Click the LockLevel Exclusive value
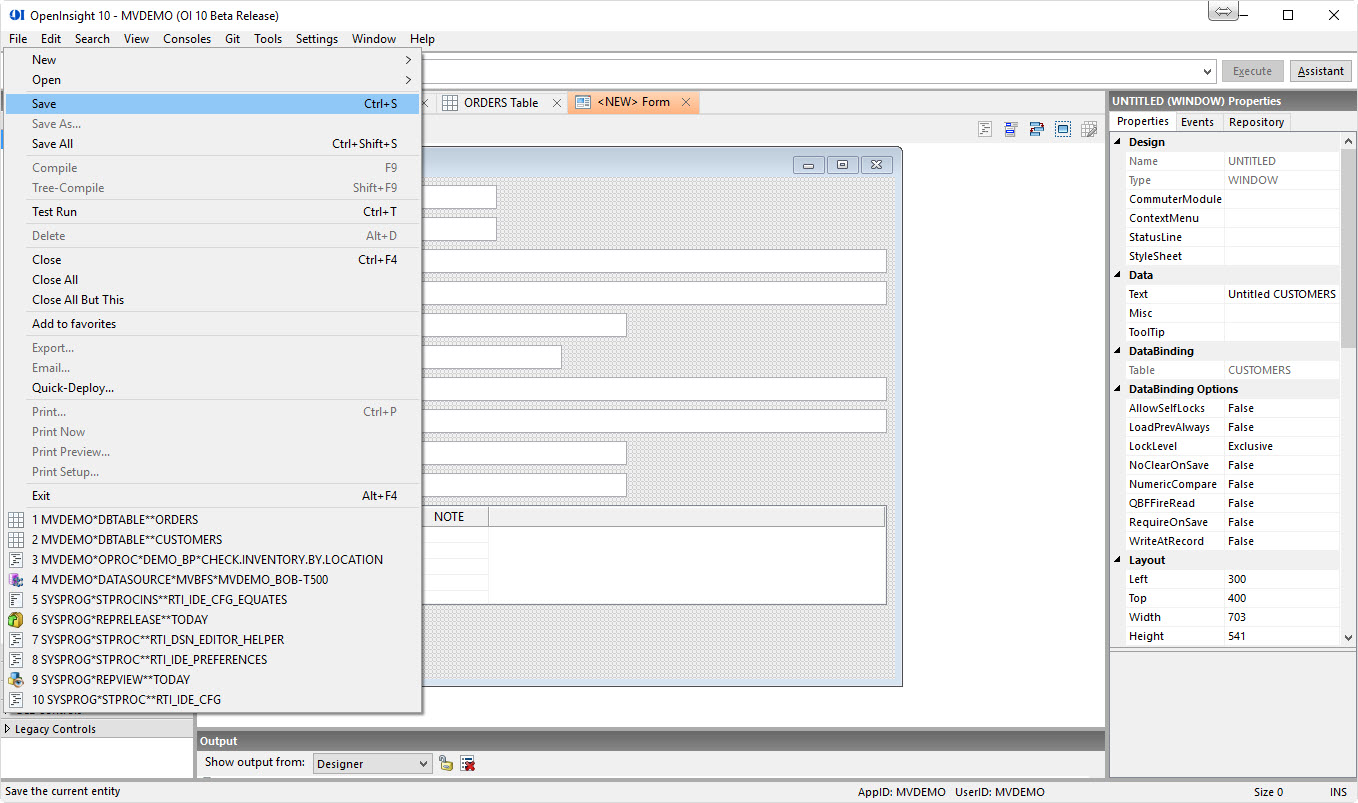The image size is (1358, 803). [1282, 446]
